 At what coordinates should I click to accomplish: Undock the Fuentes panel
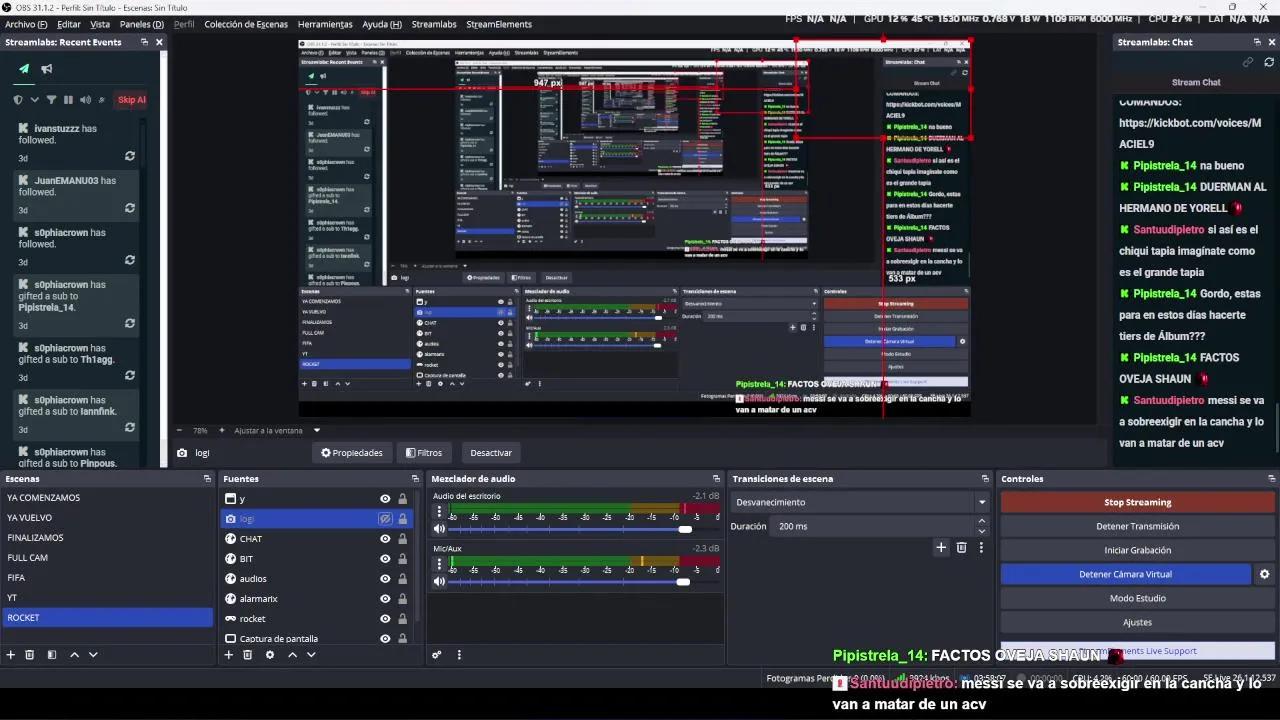[415, 479]
